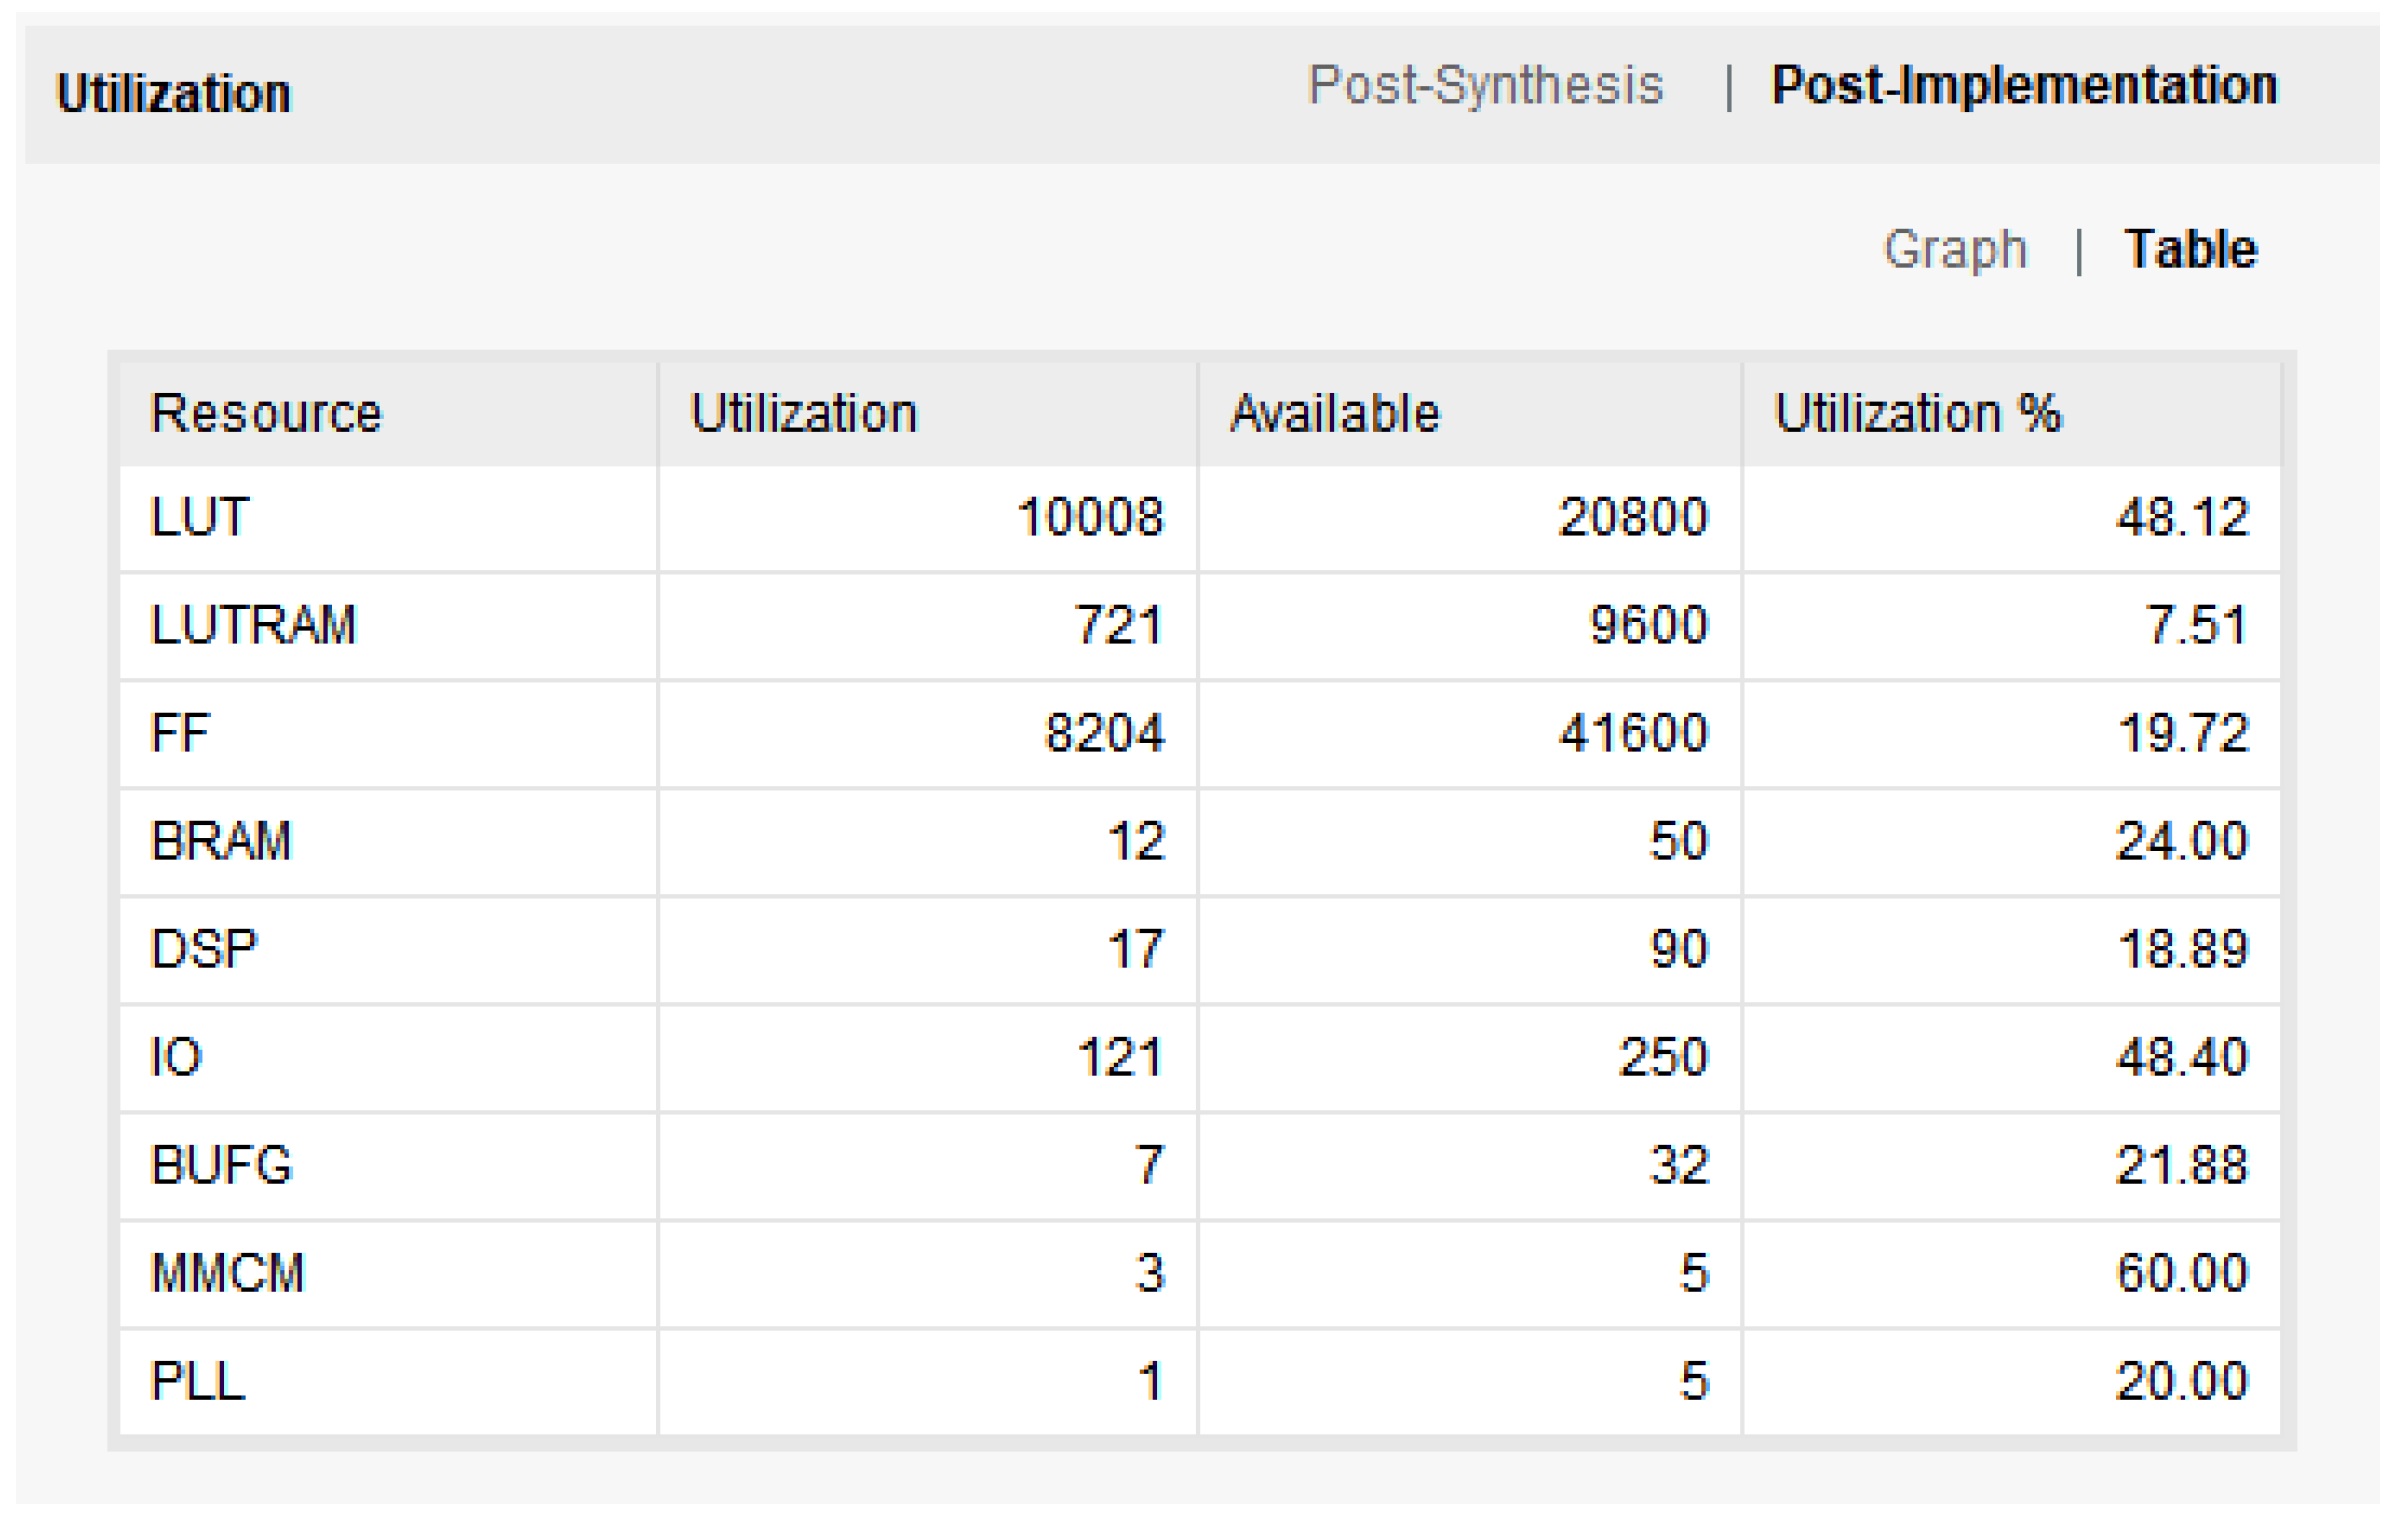
Task: Click the FF resource cell
Action: (x=180, y=733)
